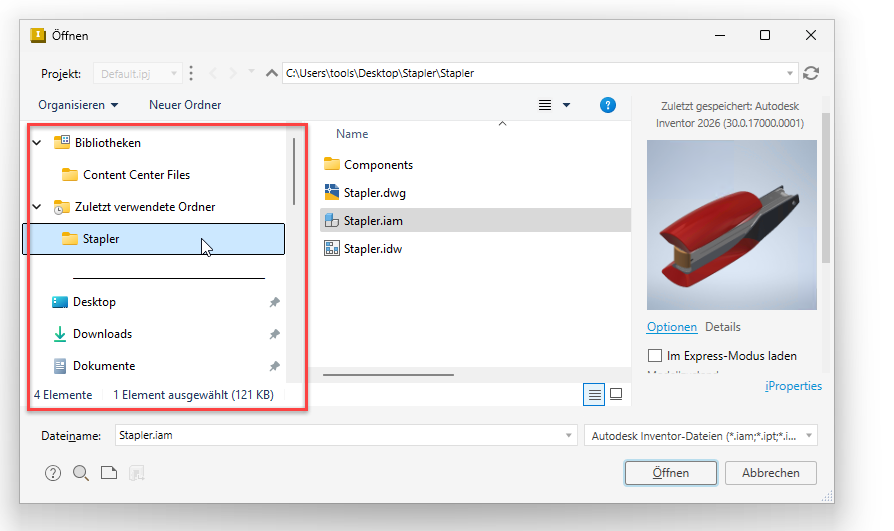Viewport: 894px width, 531px height.
Task: Click the refresh icon beside path field
Action: [811, 73]
